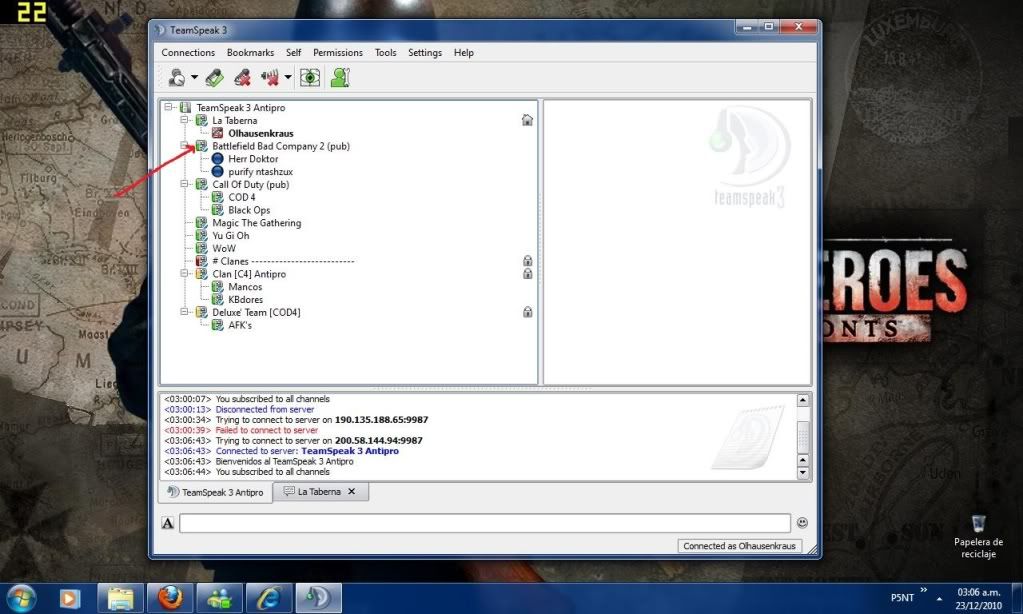Click the lock icon on Deluxe' Team row
Viewport: 1023px width, 614px height.
click(527, 312)
